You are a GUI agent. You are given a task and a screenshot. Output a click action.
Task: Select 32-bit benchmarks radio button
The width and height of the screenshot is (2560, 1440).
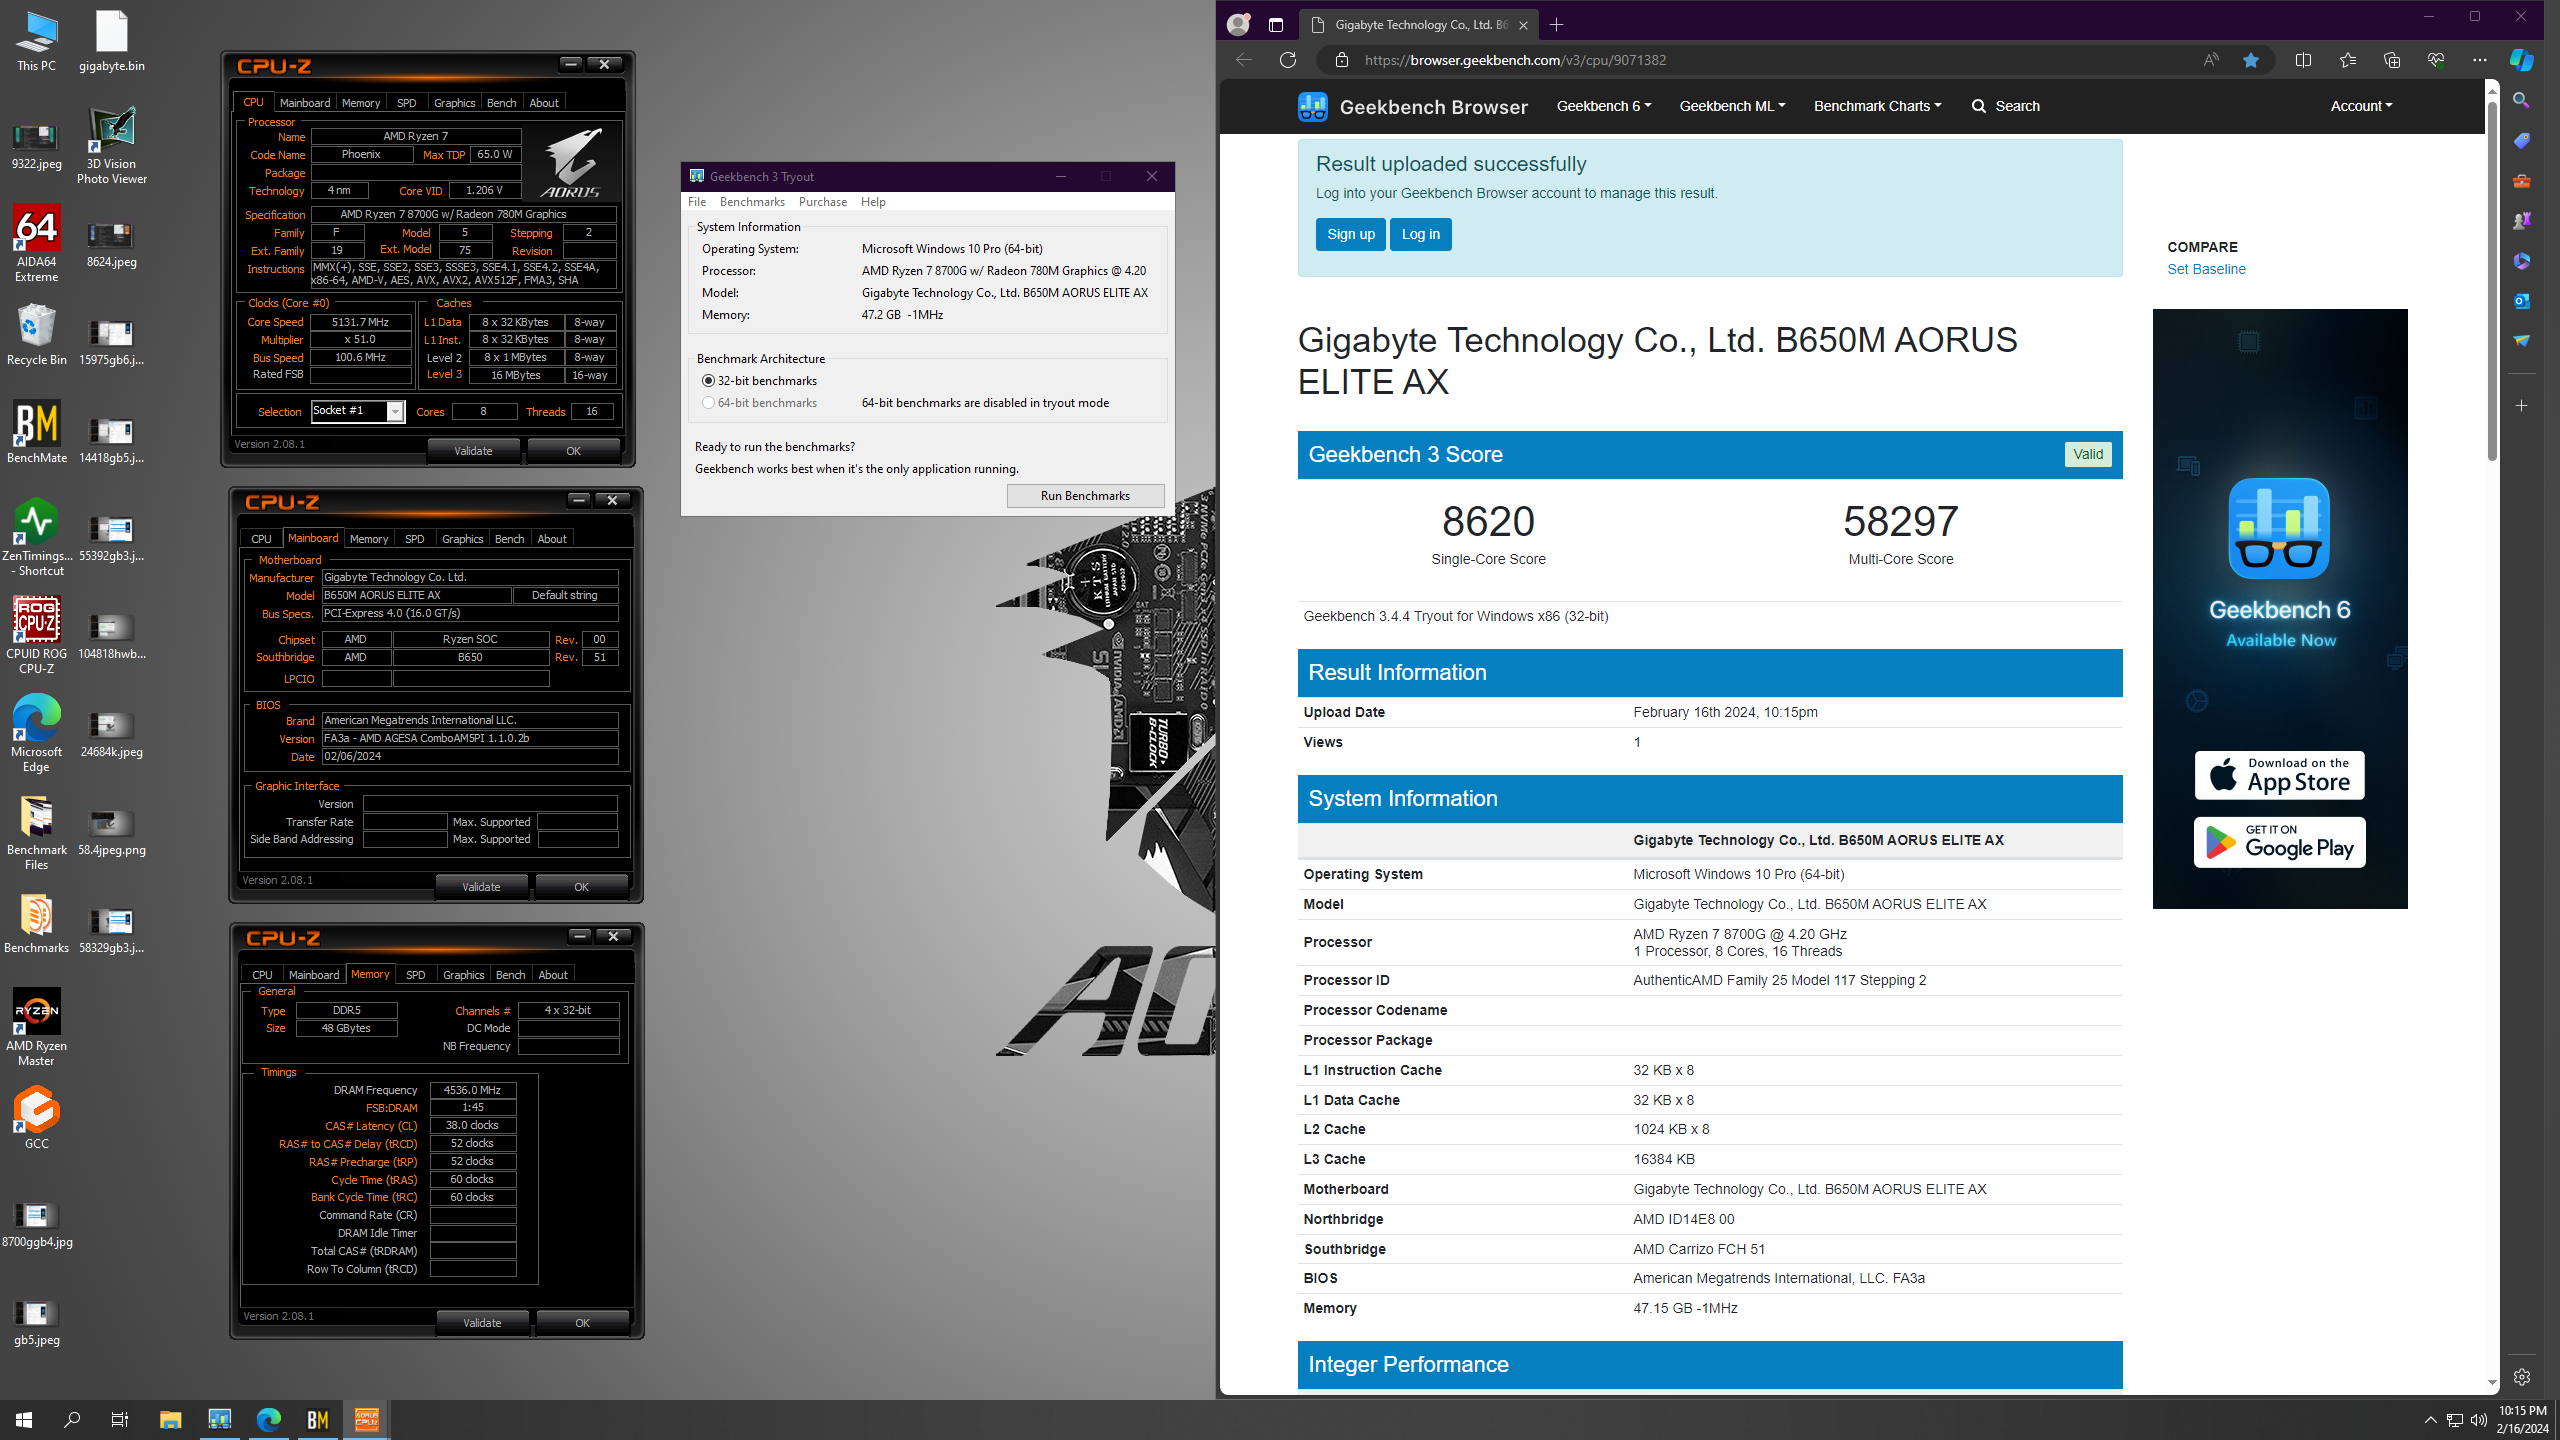(x=708, y=381)
